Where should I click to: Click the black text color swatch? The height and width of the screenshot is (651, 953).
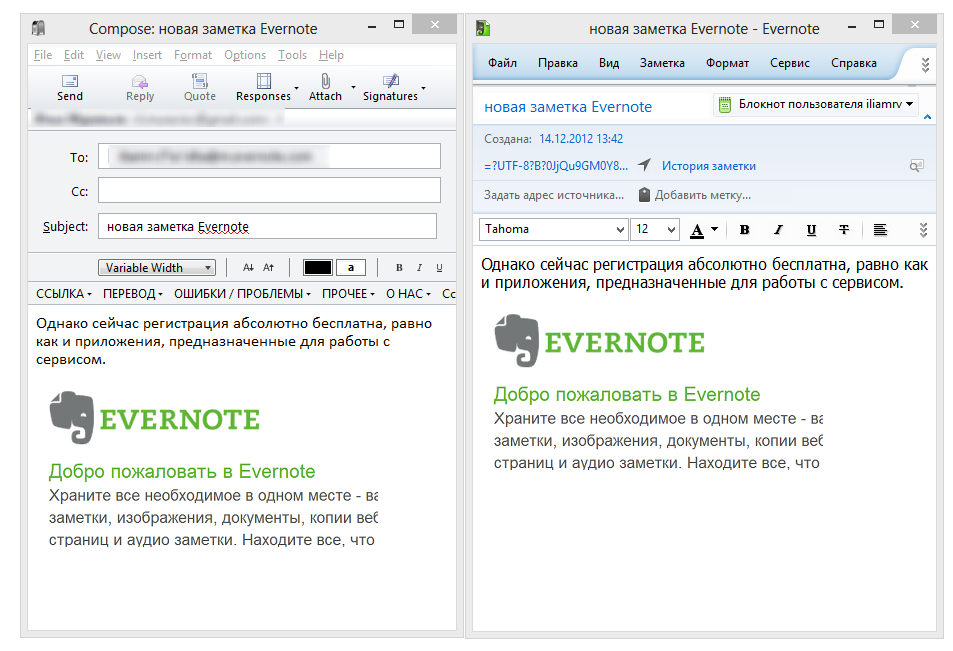pos(317,268)
